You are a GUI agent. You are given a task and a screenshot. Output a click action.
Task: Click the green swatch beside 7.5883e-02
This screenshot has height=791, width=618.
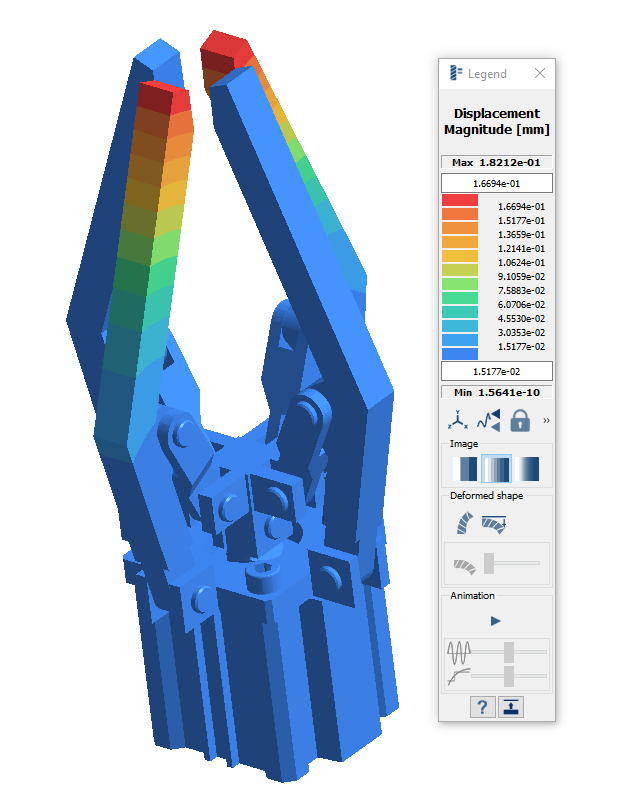point(460,284)
